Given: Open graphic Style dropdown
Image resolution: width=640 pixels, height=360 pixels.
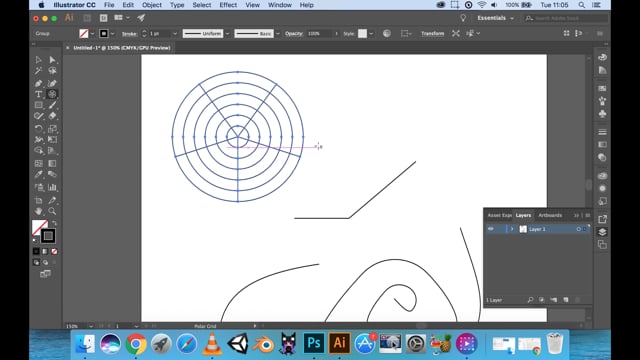Looking at the screenshot, I should 371,33.
